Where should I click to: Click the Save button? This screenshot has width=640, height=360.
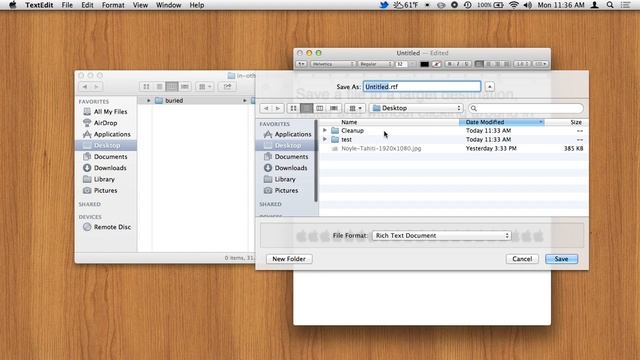point(561,259)
